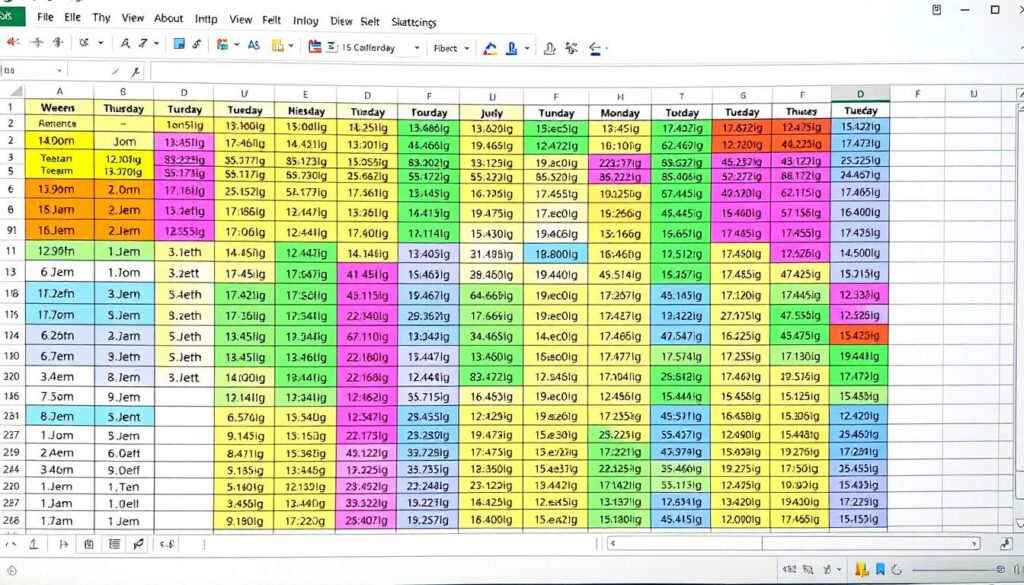The height and width of the screenshot is (585, 1024).
Task: Open the About menu
Action: (168, 18)
